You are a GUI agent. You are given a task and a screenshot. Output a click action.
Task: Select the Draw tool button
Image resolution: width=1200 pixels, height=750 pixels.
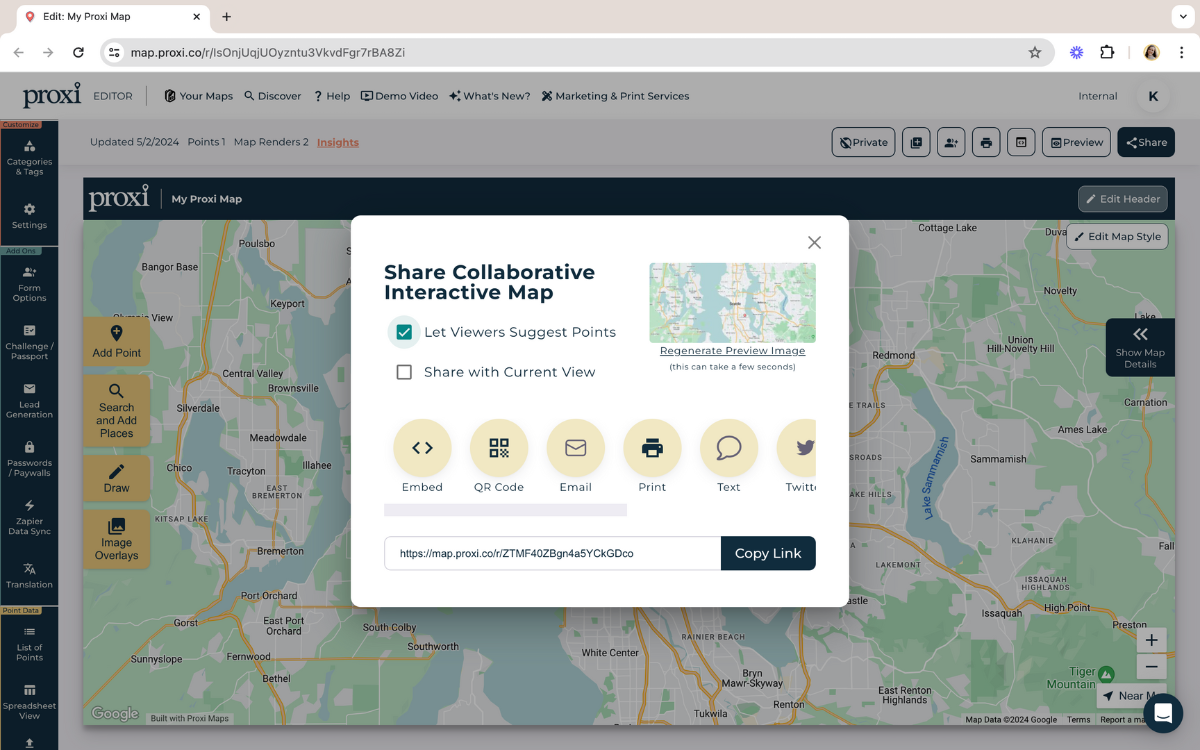[x=116, y=479]
